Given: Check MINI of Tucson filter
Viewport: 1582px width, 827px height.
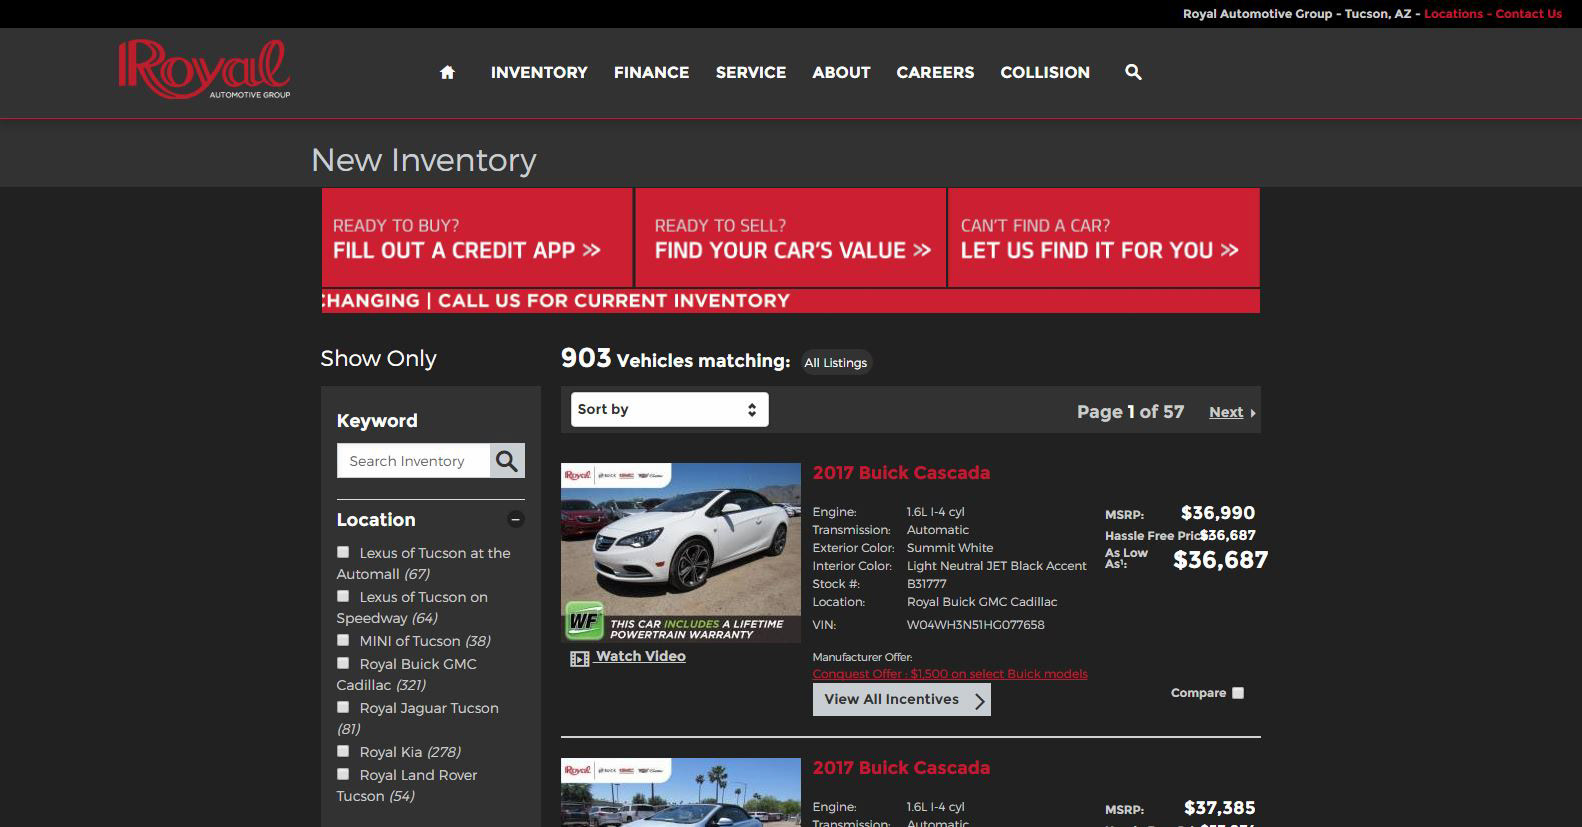Looking at the screenshot, I should click(343, 640).
